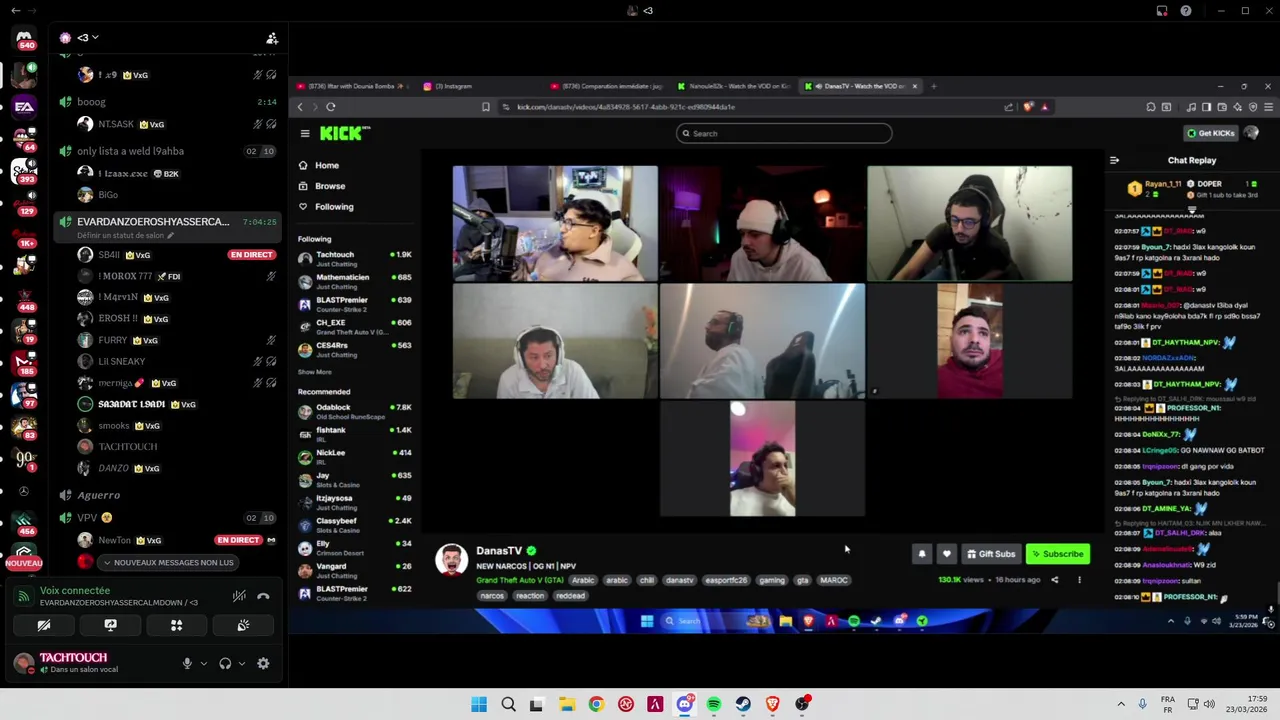Open microphone input options chevron
This screenshot has height=720, width=1280.
click(x=203, y=663)
